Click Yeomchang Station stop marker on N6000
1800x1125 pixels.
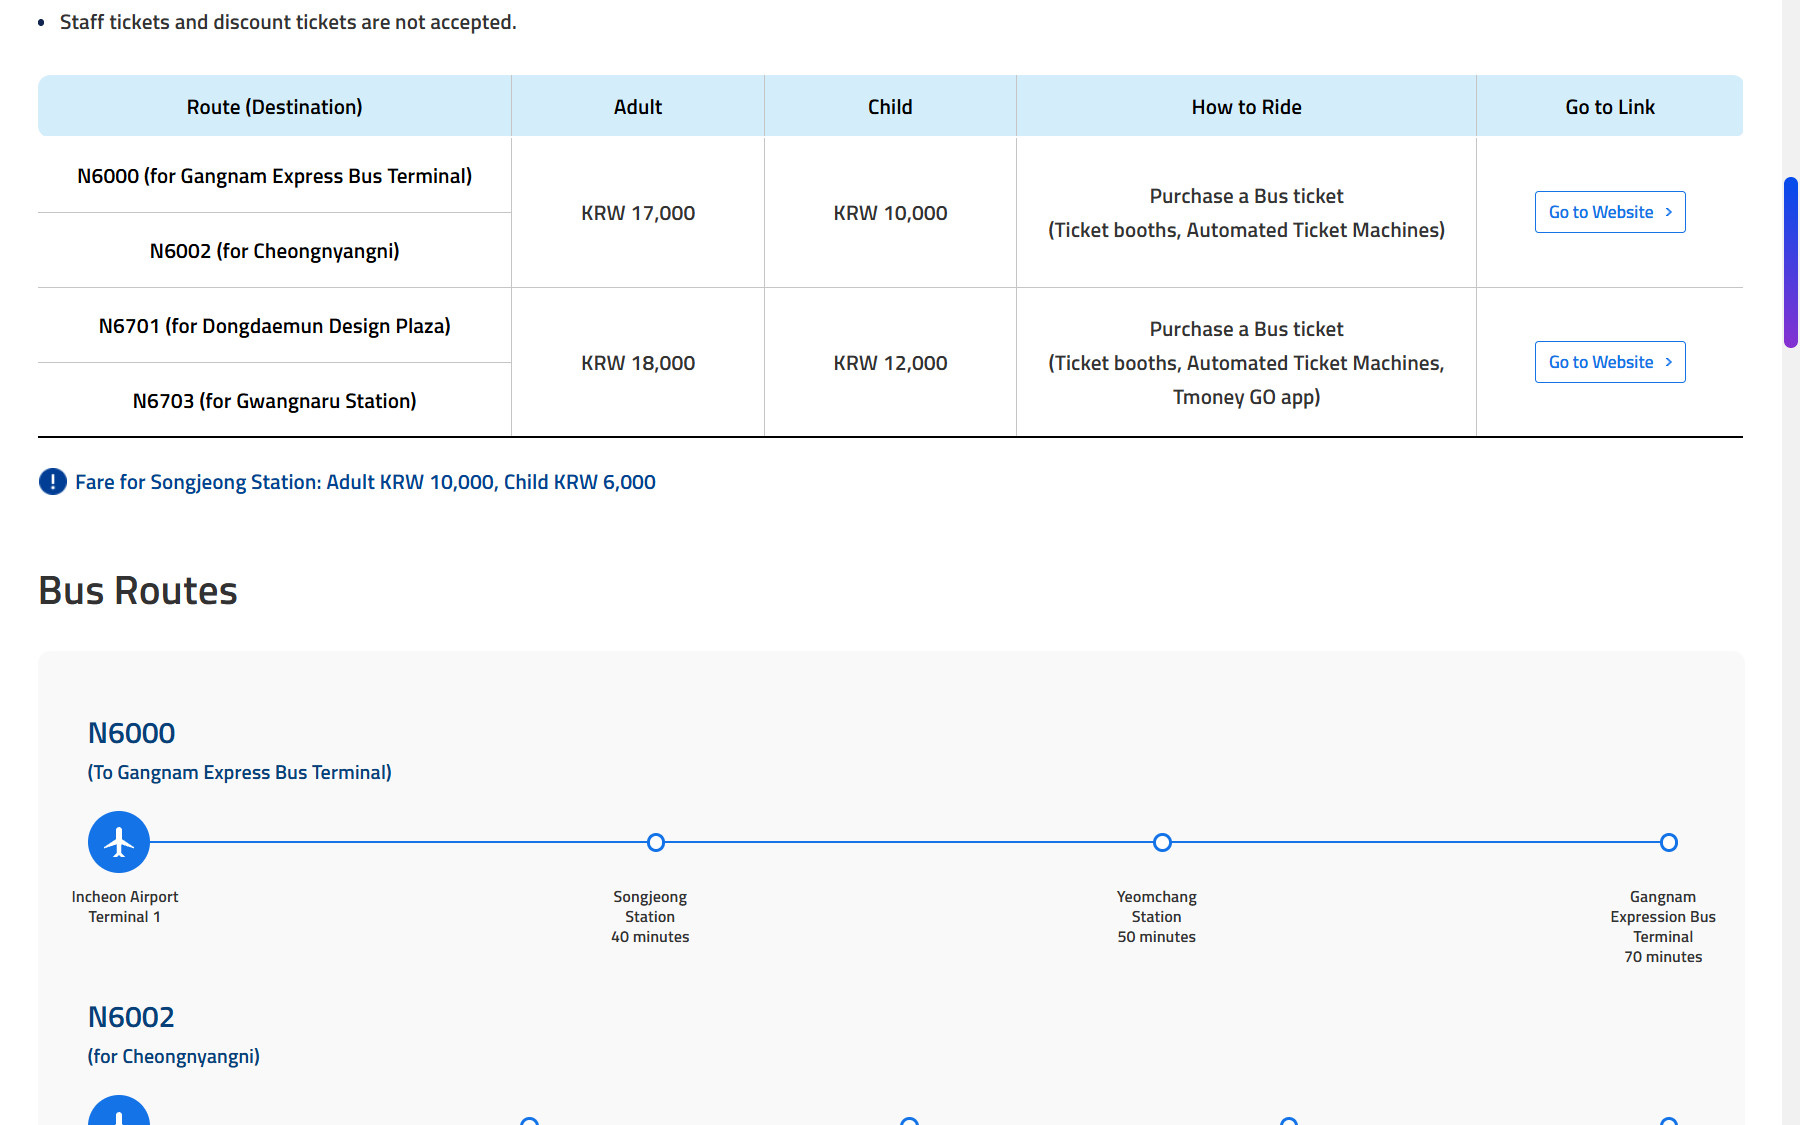pyautogui.click(x=1162, y=842)
